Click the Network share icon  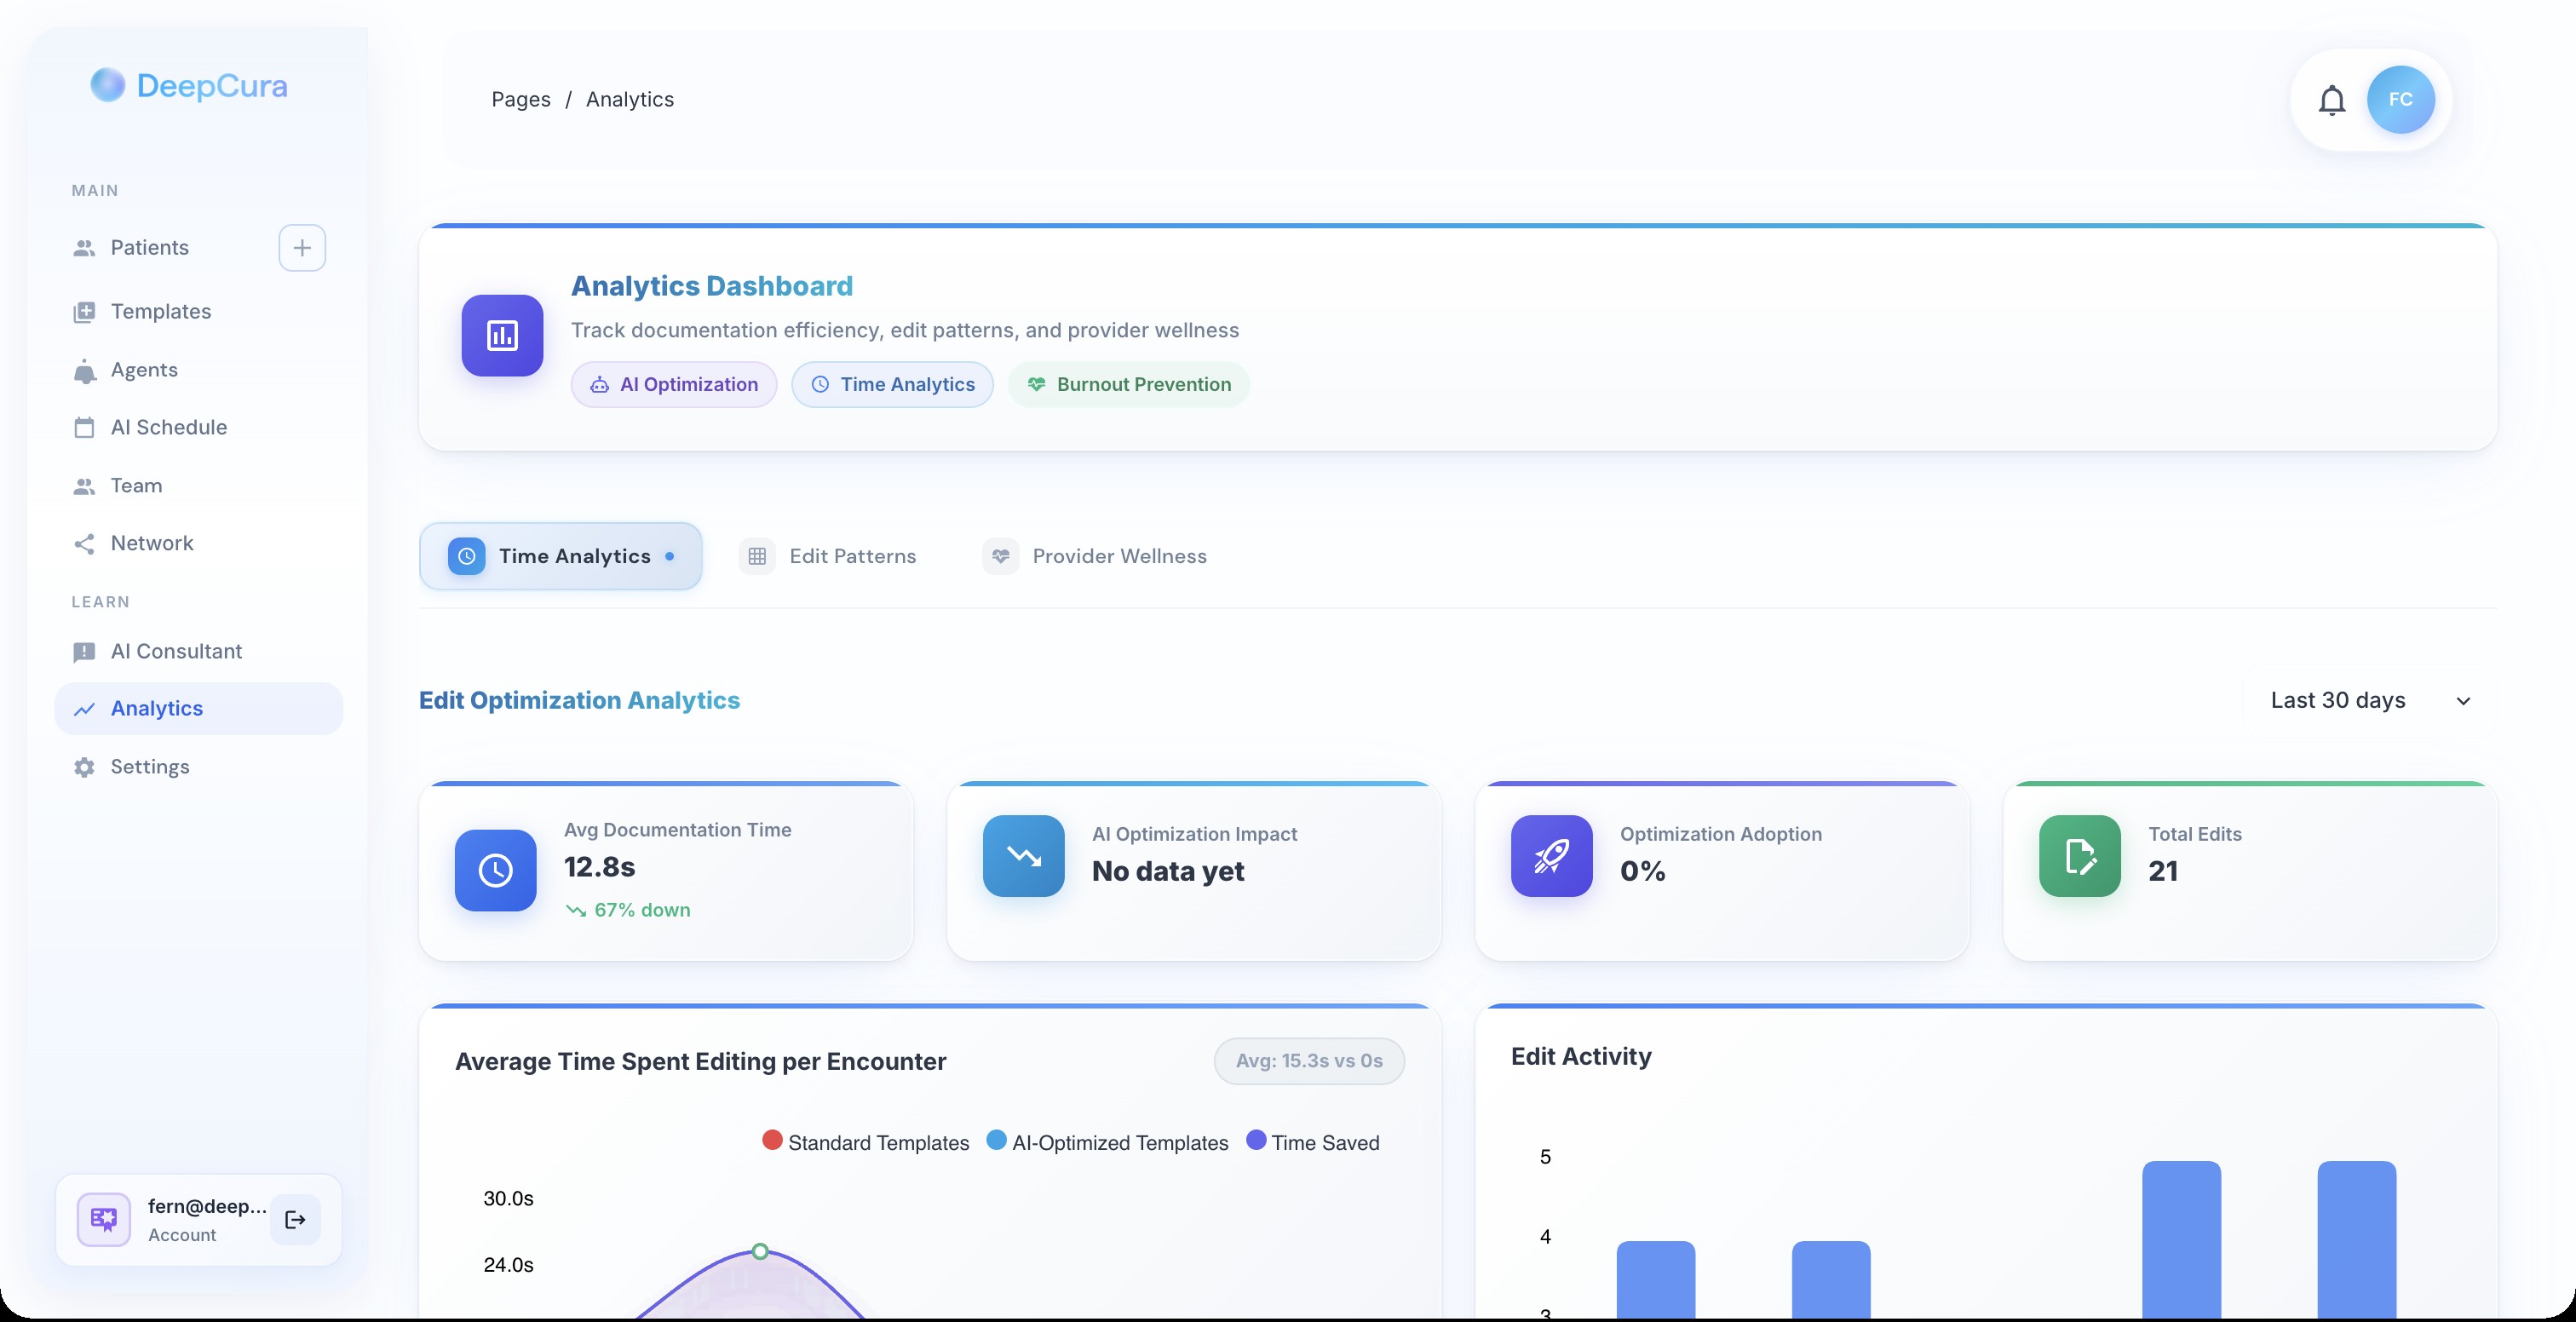point(84,544)
